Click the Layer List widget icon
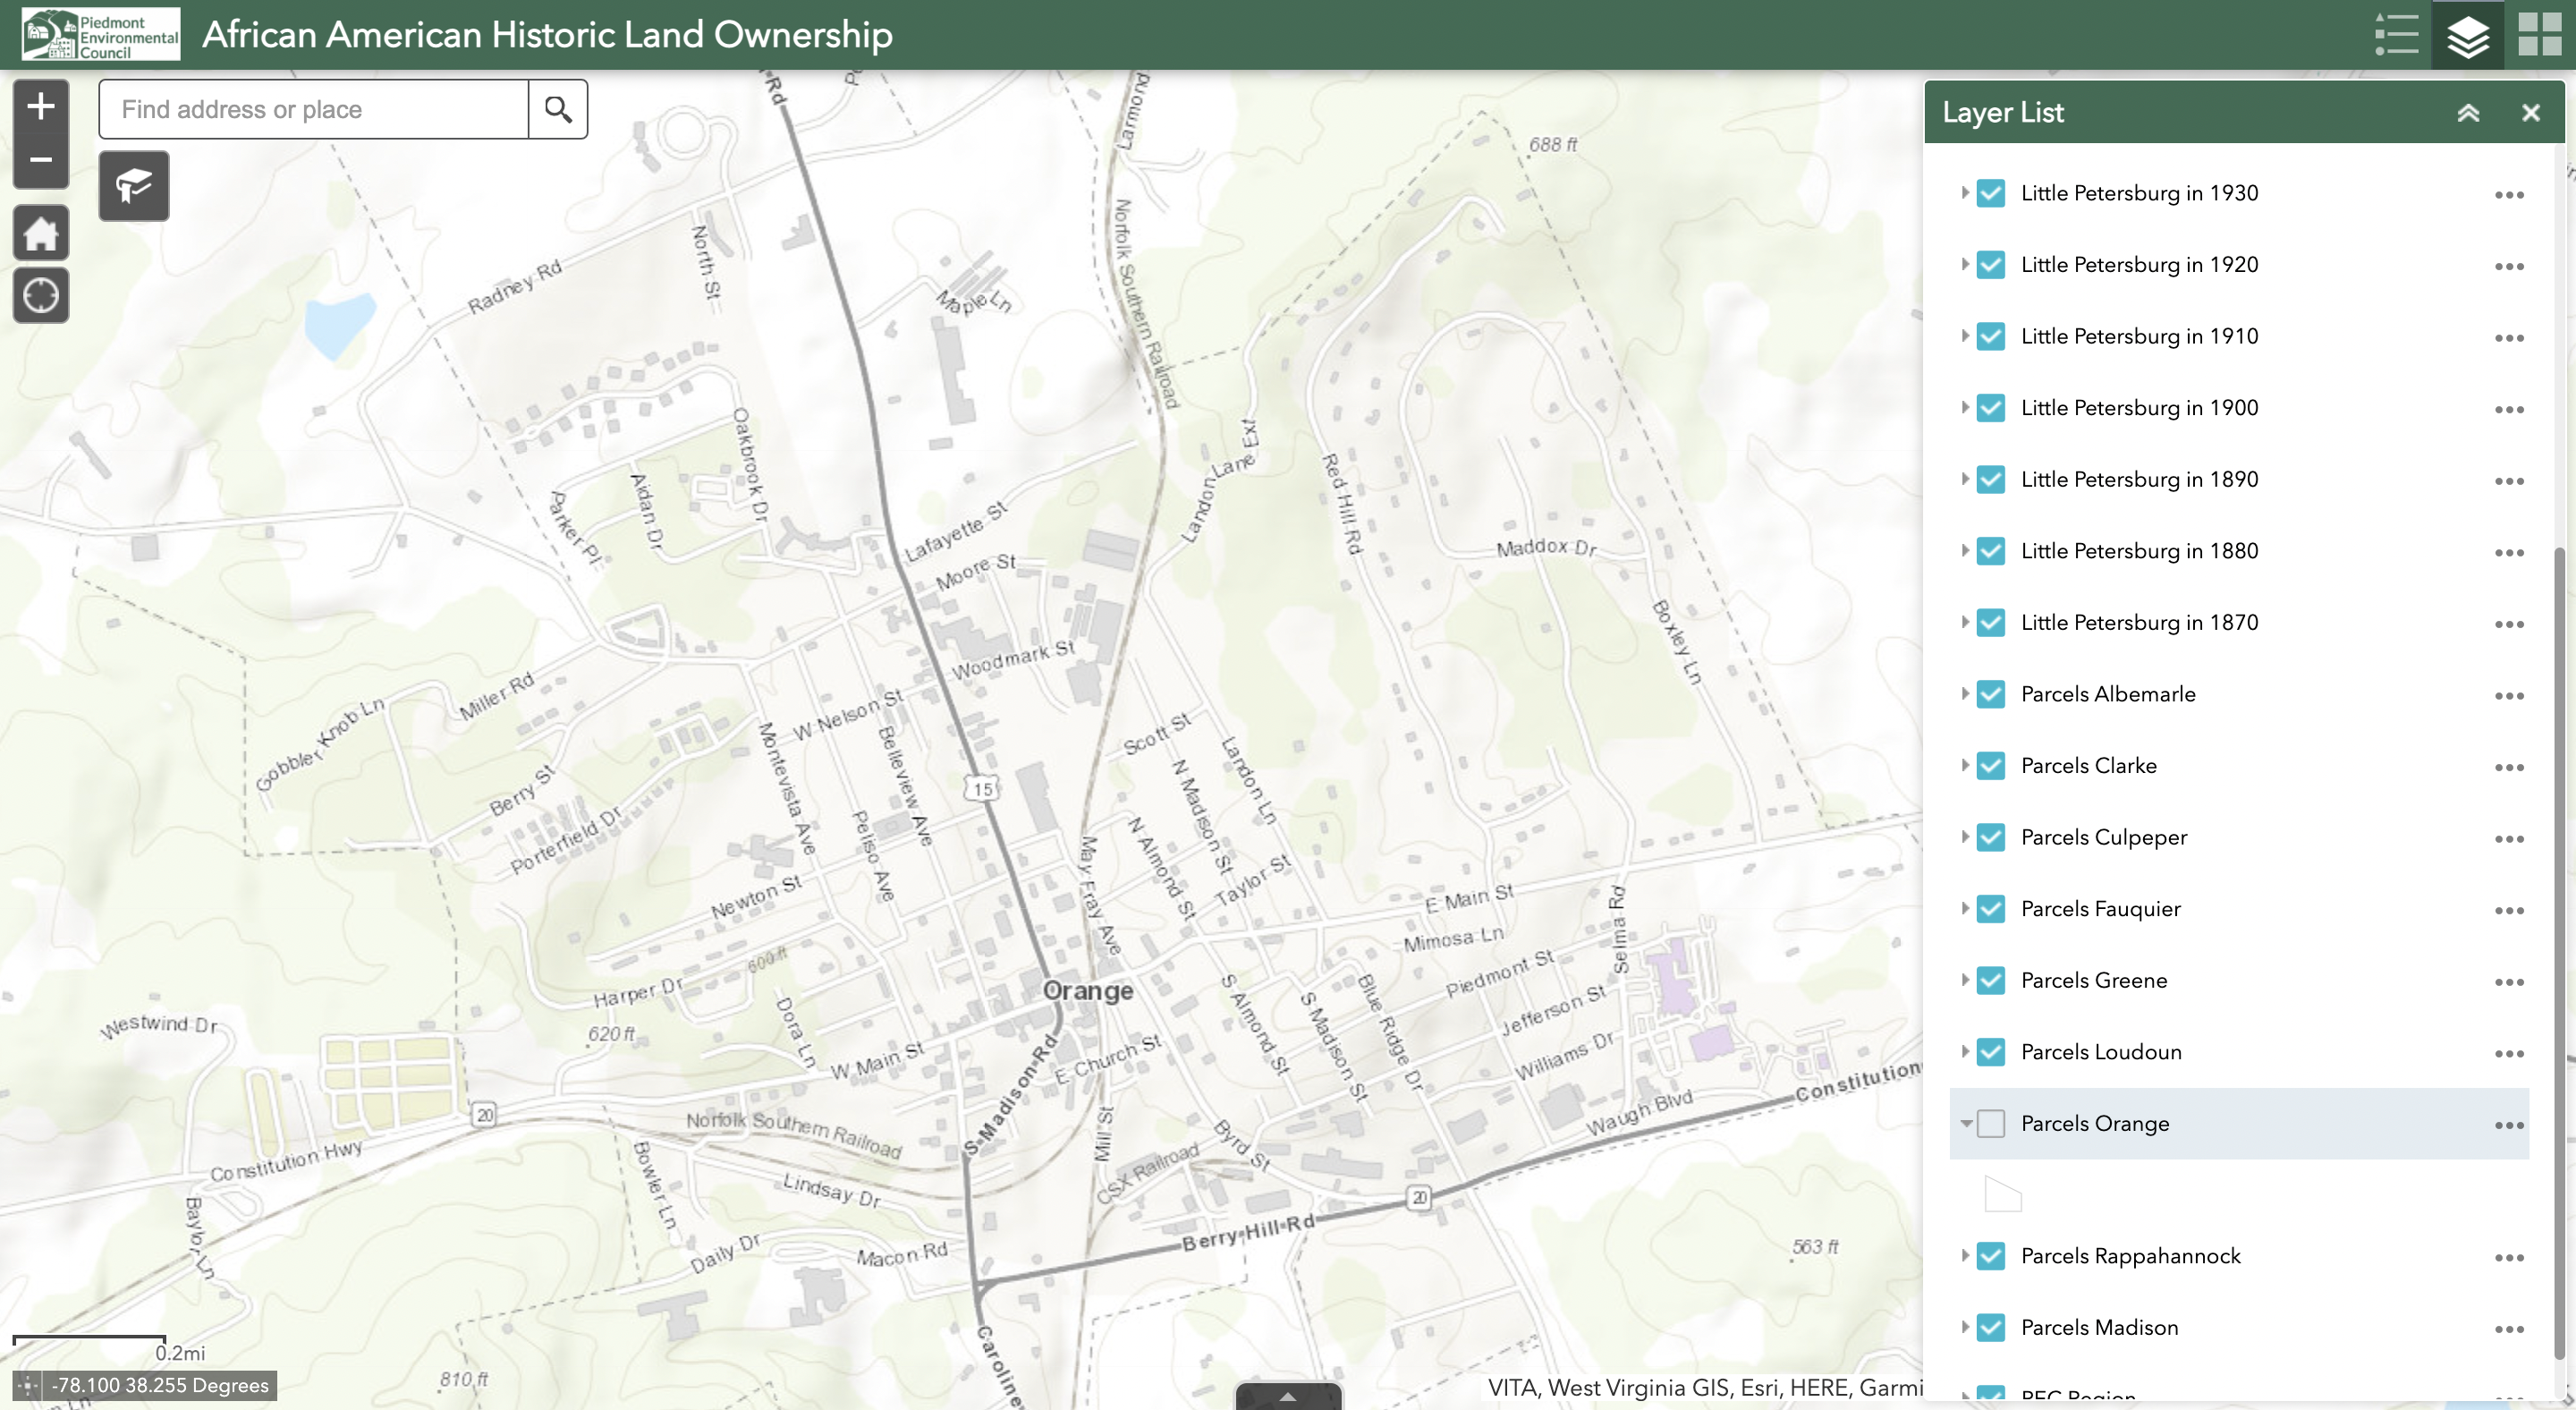Image resolution: width=2576 pixels, height=1410 pixels. (2467, 35)
